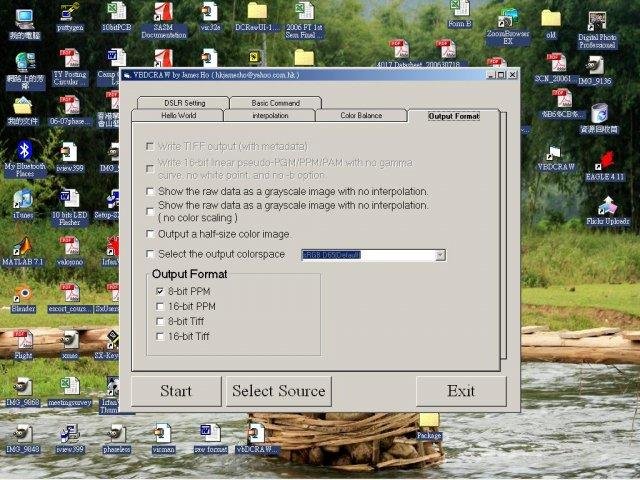Image resolution: width=640 pixels, height=480 pixels.
Task: Open the old folder on desktop
Action: pos(551,24)
